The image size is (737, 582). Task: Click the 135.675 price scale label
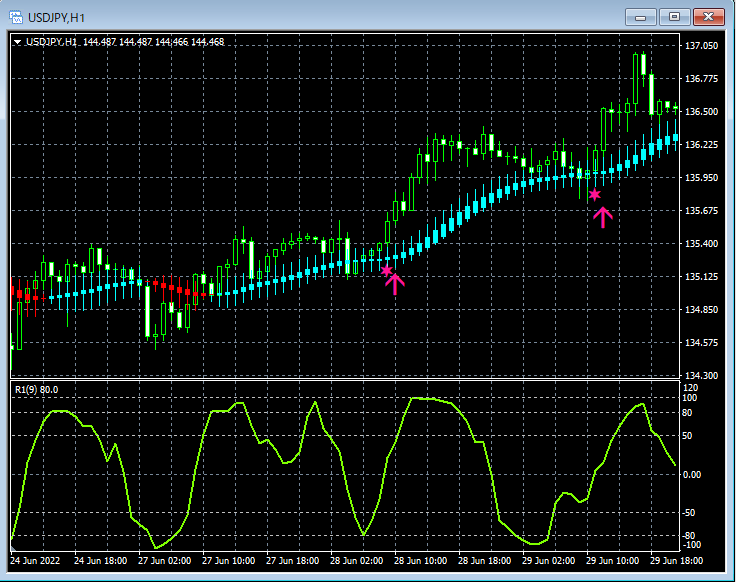[702, 211]
